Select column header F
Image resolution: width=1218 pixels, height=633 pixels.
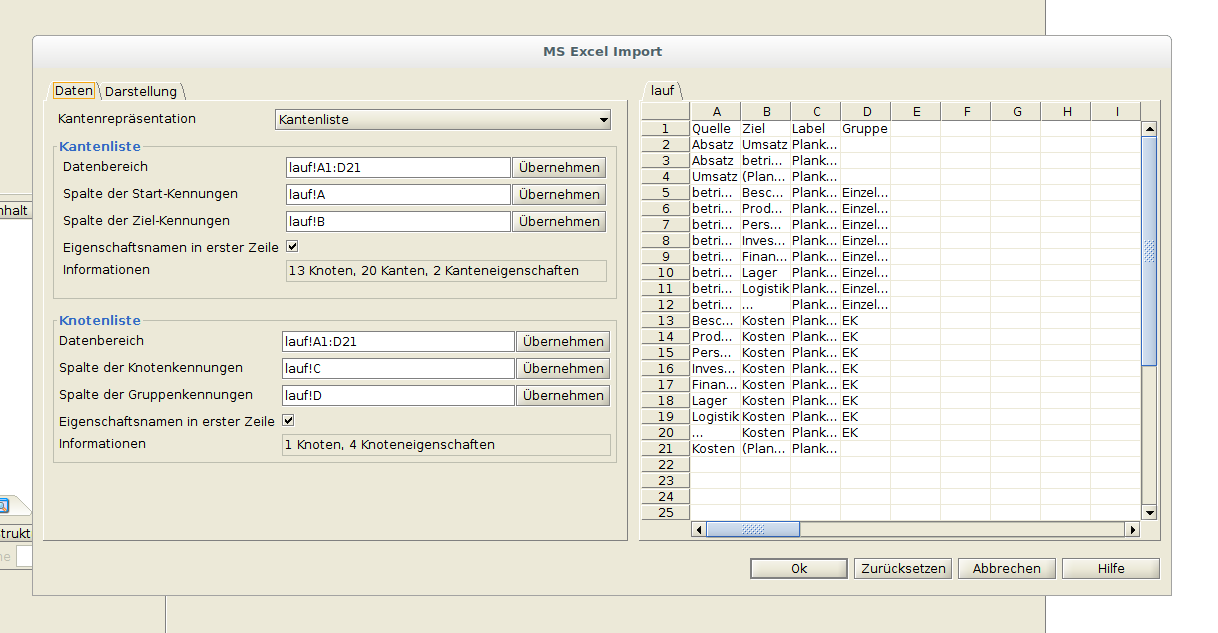pyautogui.click(x=966, y=111)
